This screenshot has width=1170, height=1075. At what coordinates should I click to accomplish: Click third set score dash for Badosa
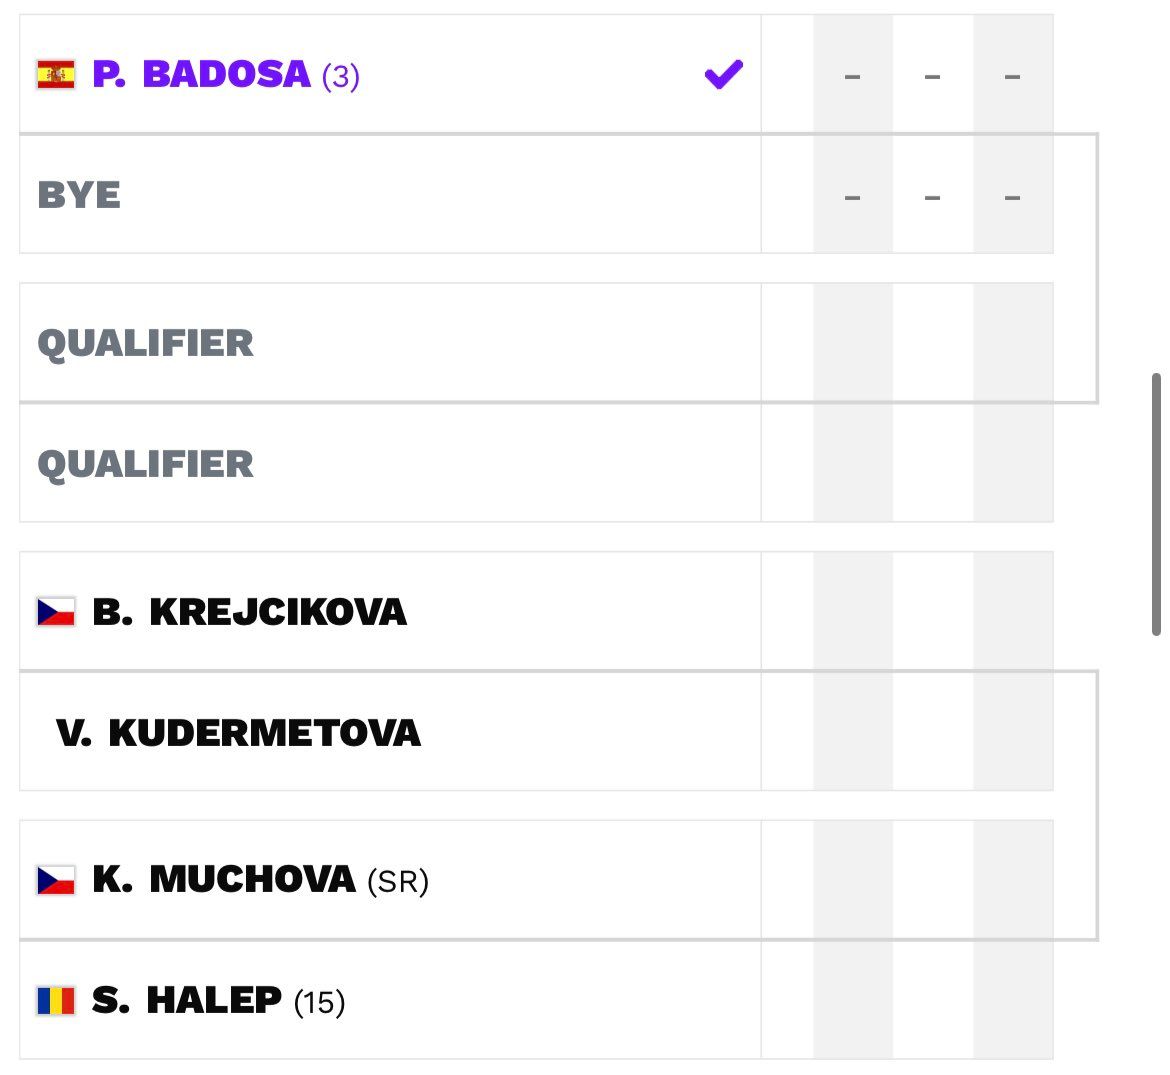coord(1013,76)
